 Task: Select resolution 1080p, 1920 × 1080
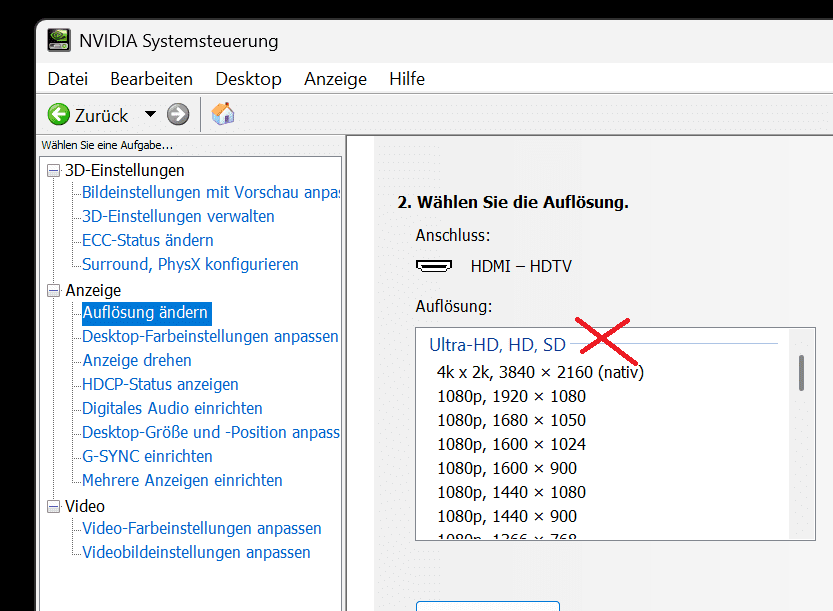pyautogui.click(x=511, y=396)
